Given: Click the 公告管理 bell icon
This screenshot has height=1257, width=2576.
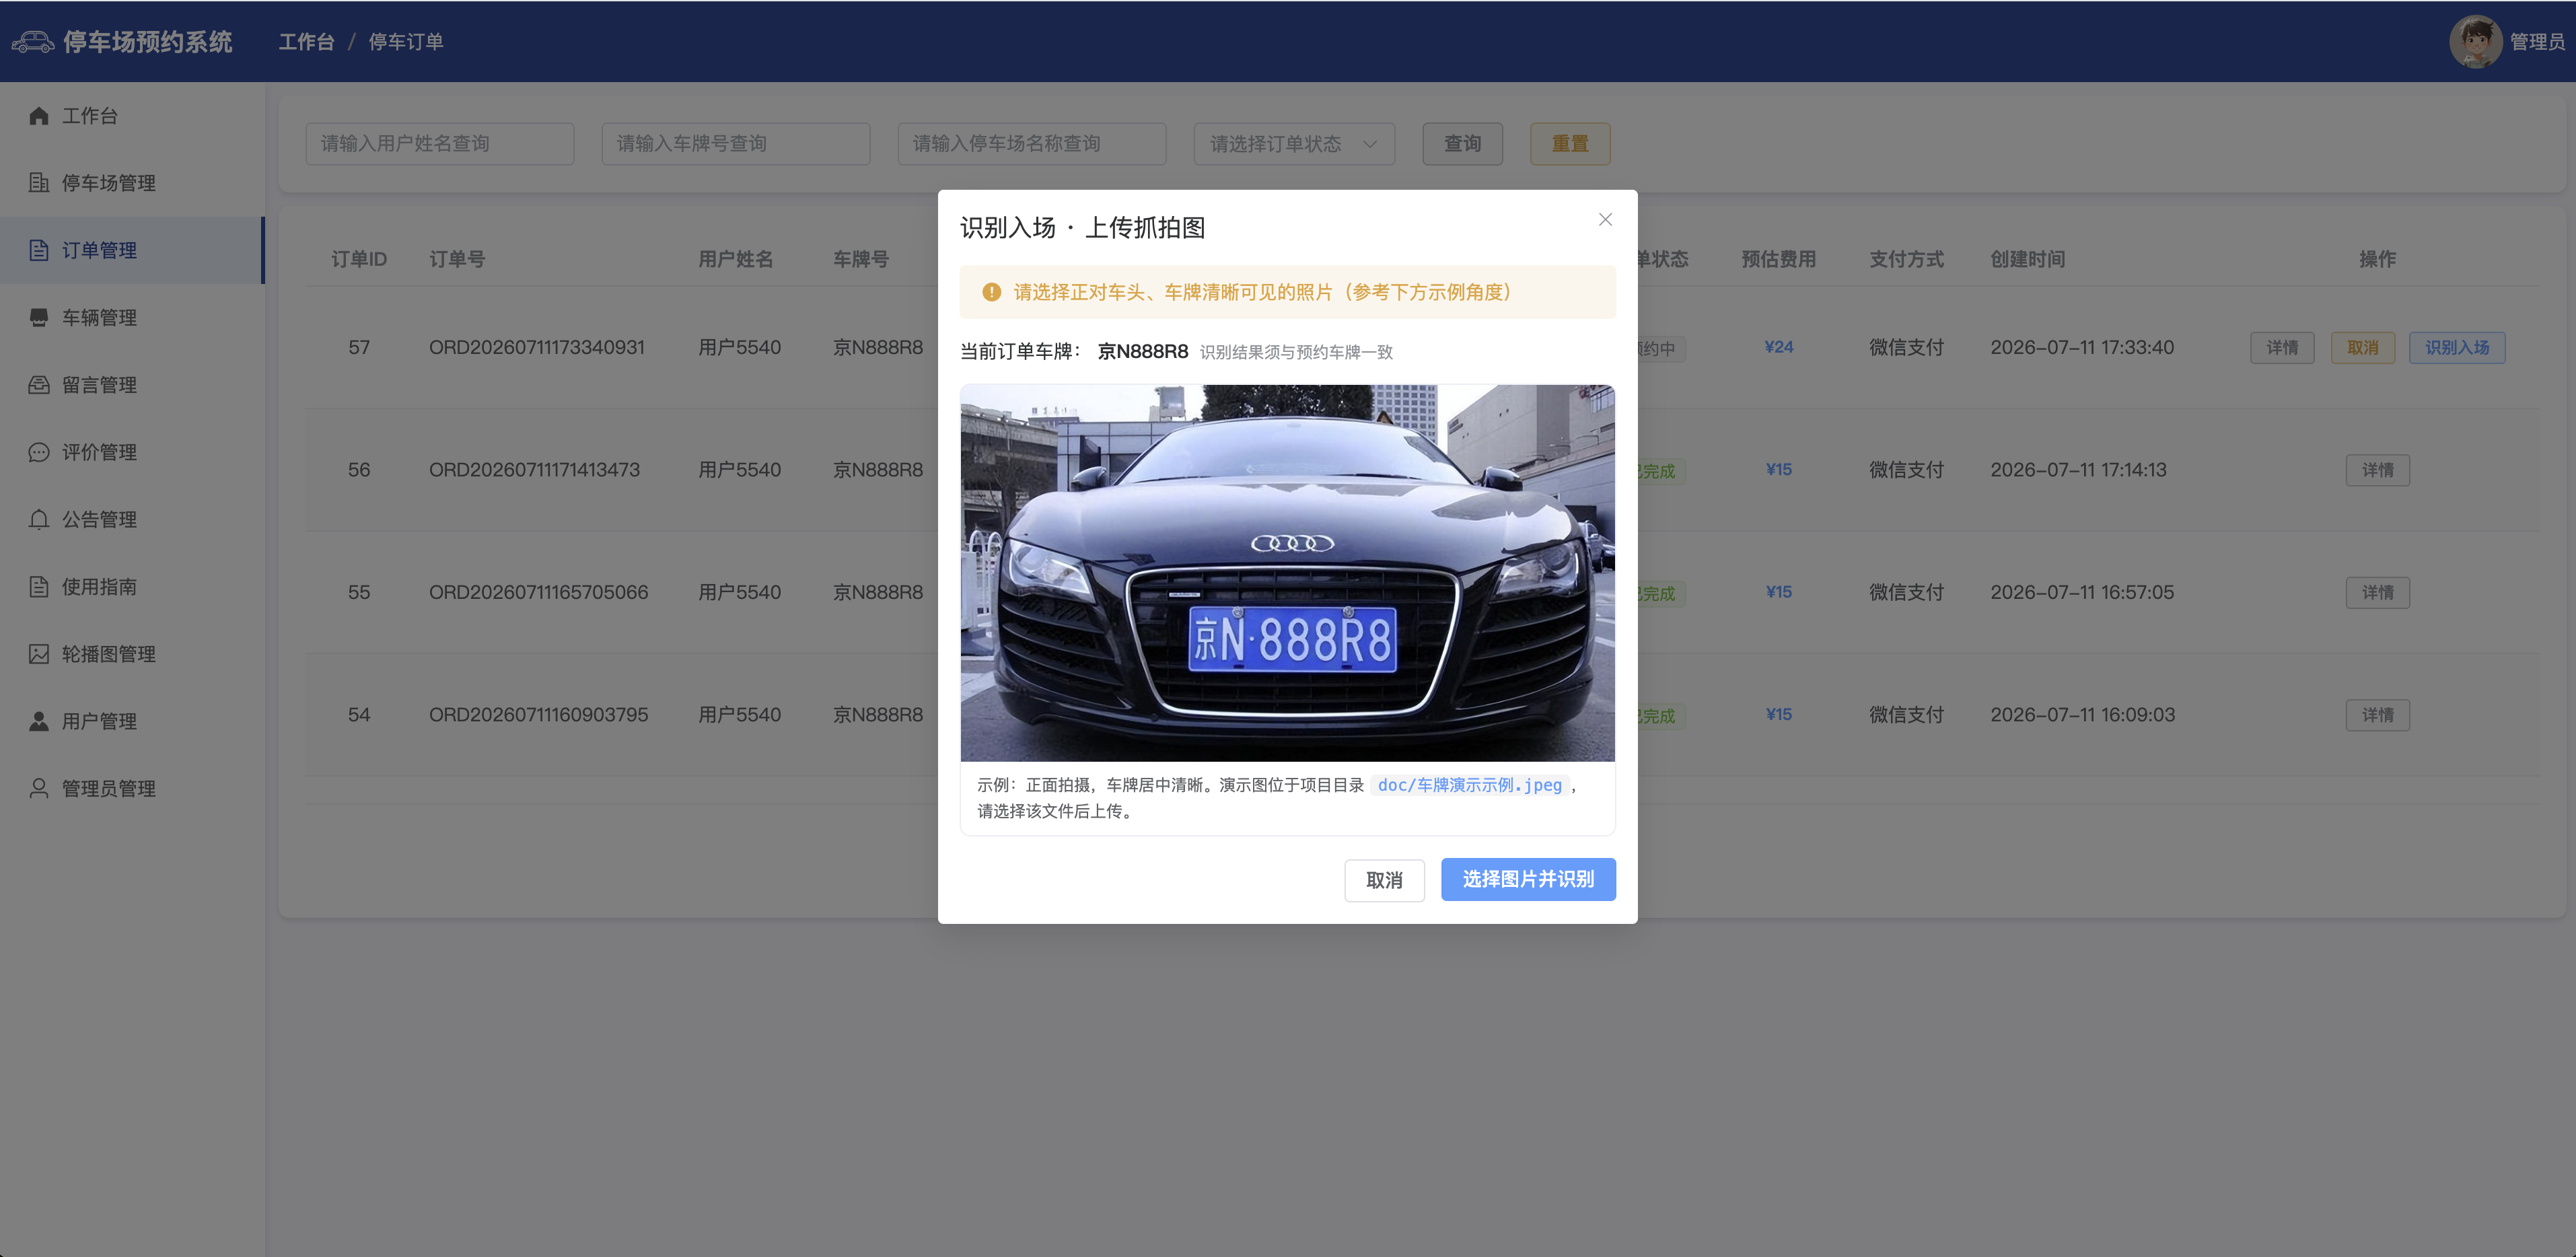Looking at the screenshot, I should click(x=39, y=519).
